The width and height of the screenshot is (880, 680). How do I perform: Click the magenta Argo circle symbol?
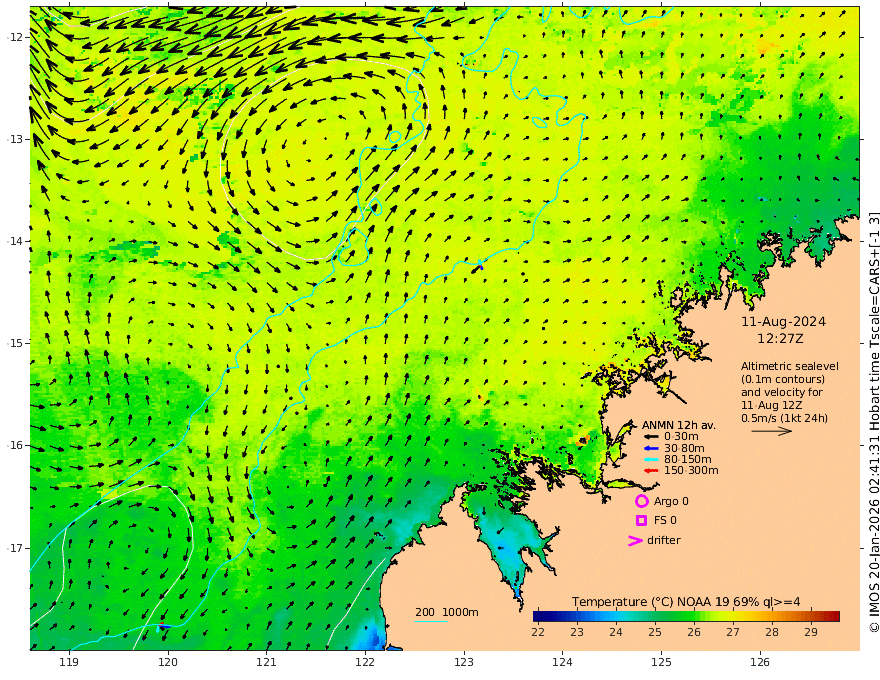point(641,501)
